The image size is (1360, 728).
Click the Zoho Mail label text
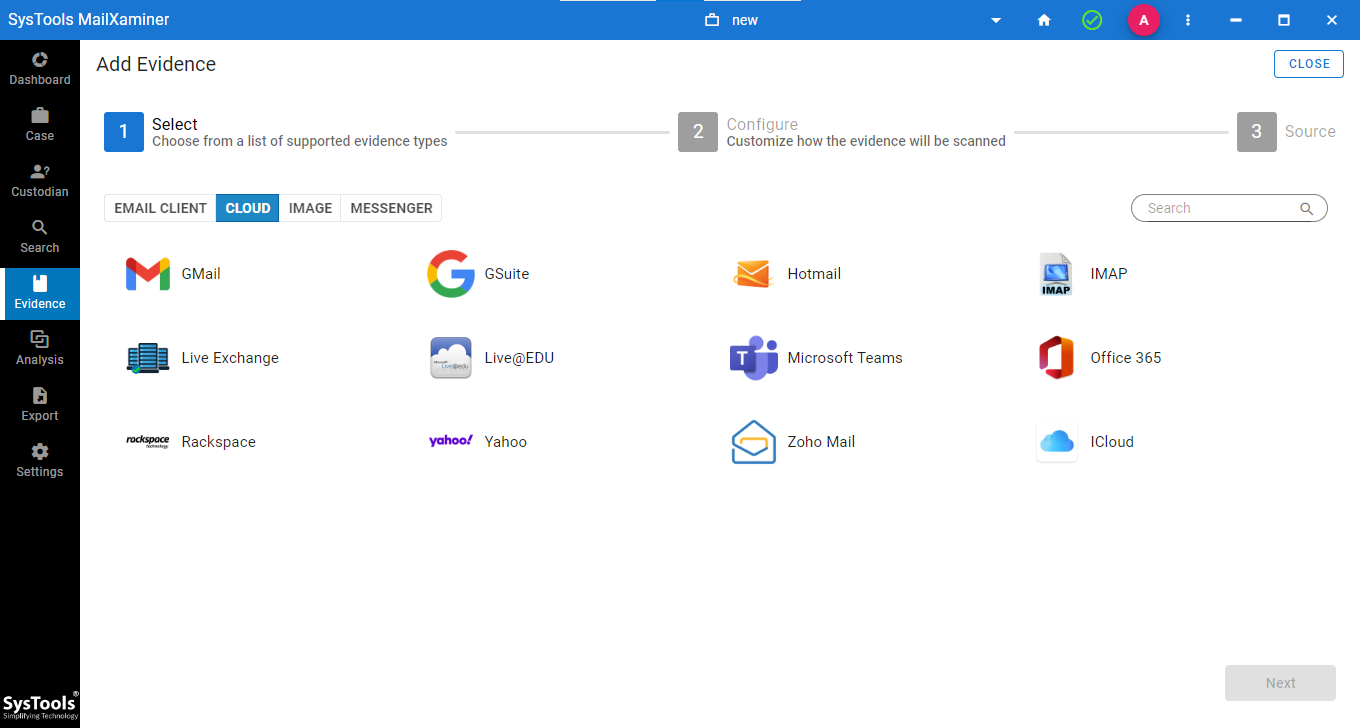pyautogui.click(x=821, y=442)
